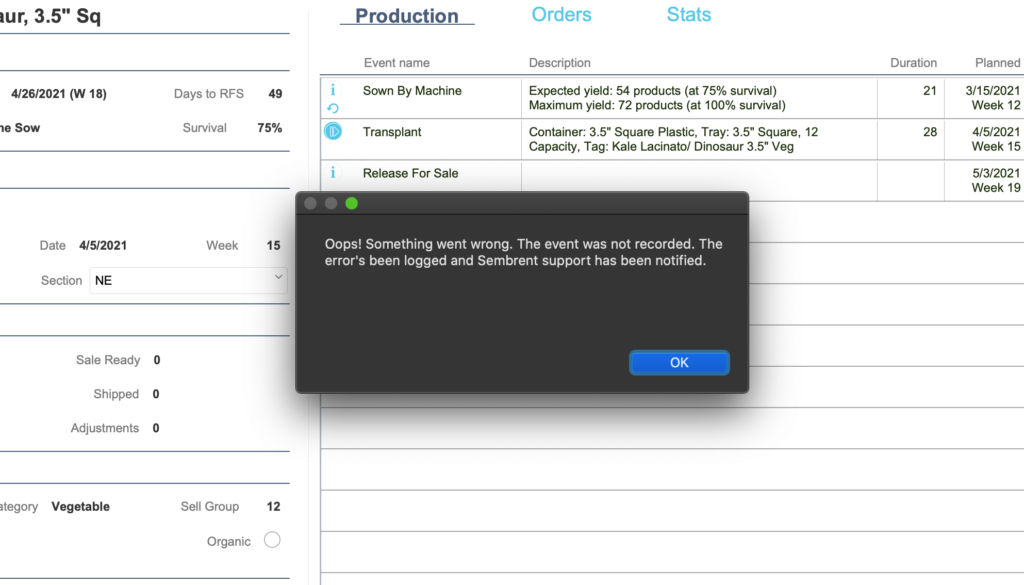The height and width of the screenshot is (585, 1024).
Task: Click the Sown By Machine event name
Action: click(412, 91)
